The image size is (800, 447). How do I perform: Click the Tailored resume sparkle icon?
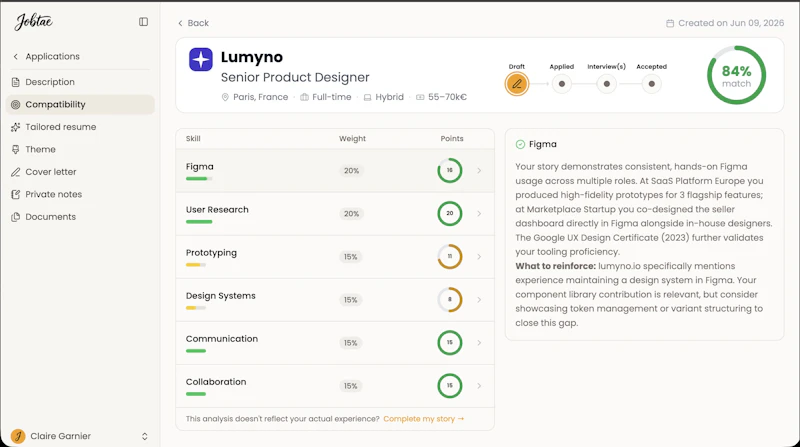click(x=15, y=127)
